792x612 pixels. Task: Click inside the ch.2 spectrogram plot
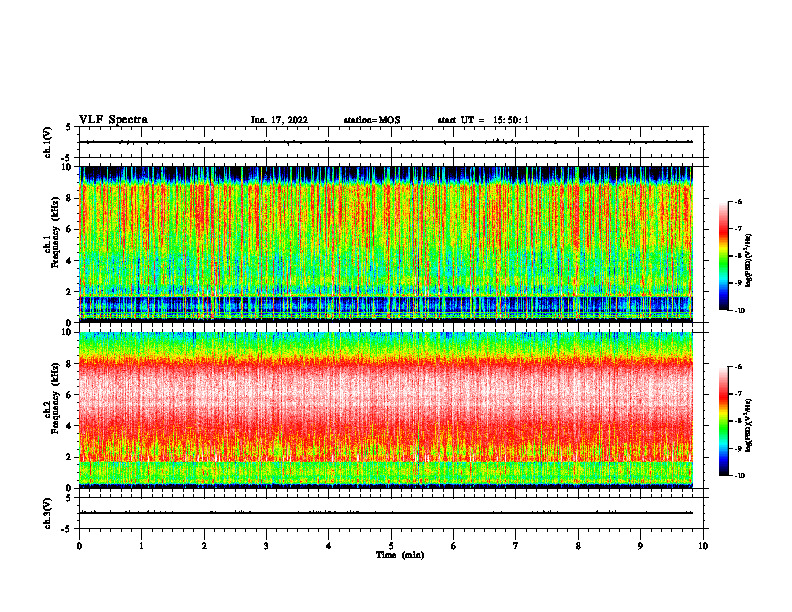pos(386,410)
